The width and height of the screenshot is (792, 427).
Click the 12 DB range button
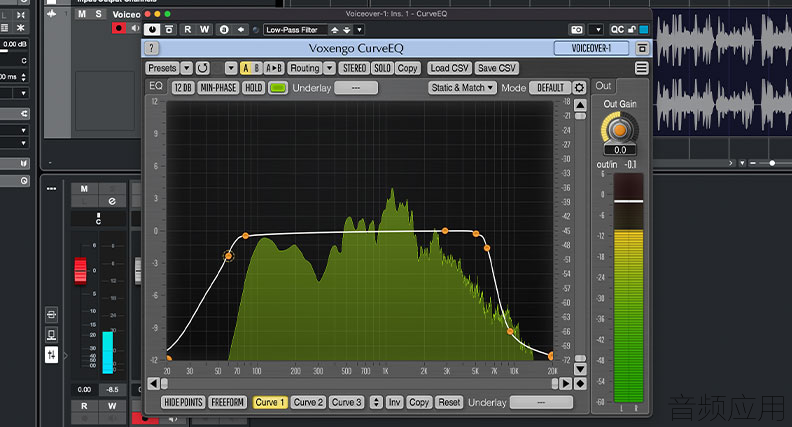click(183, 88)
